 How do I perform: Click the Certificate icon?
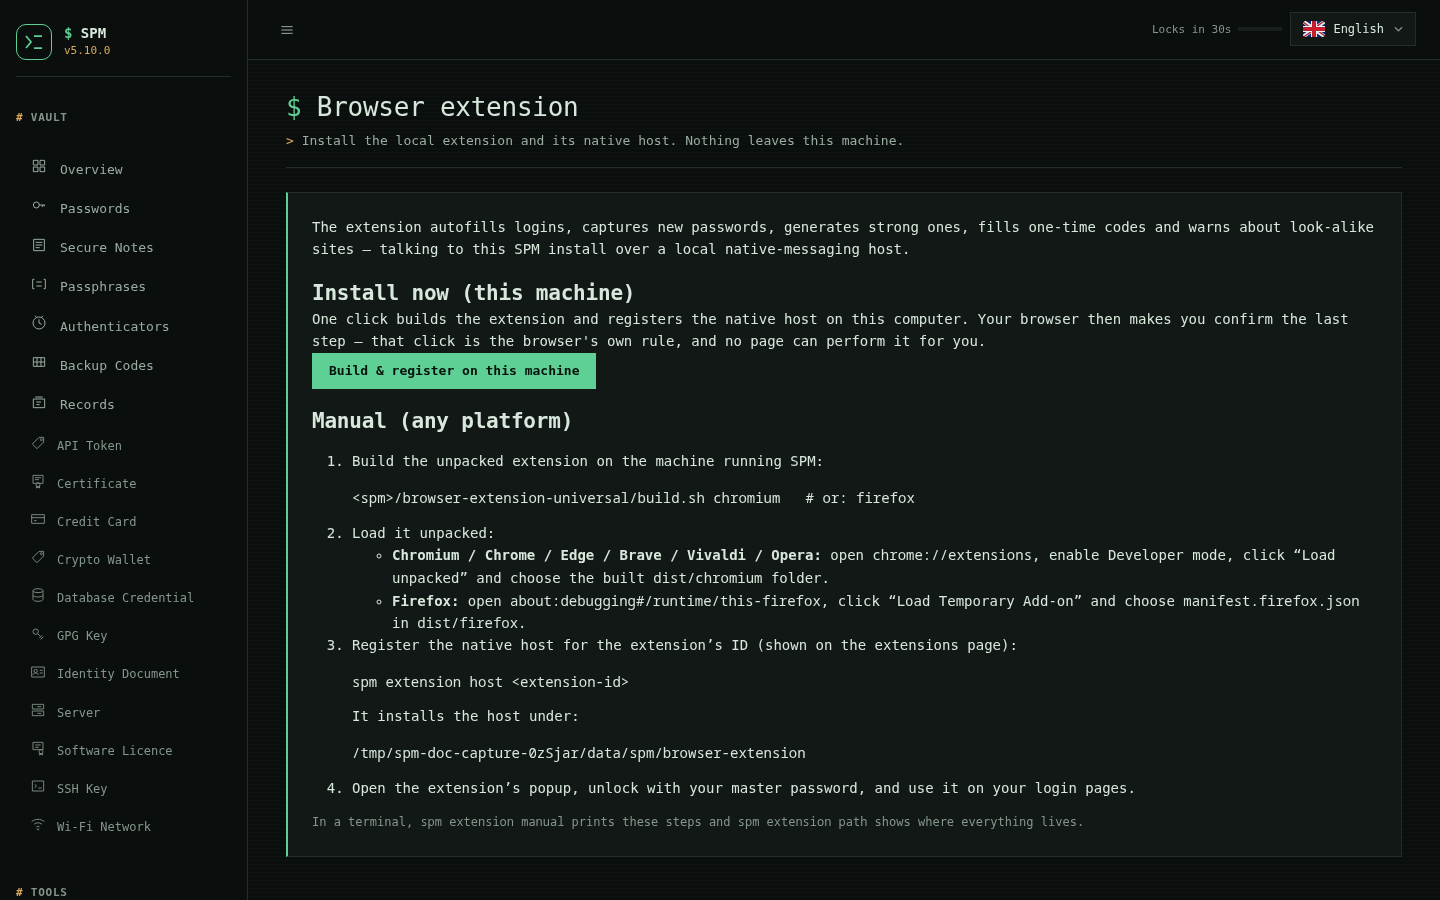coord(38,481)
